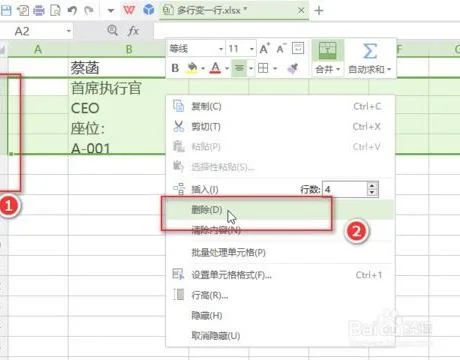The height and width of the screenshot is (360, 460).
Task: Click the cell containing A-001
Action: point(117,148)
